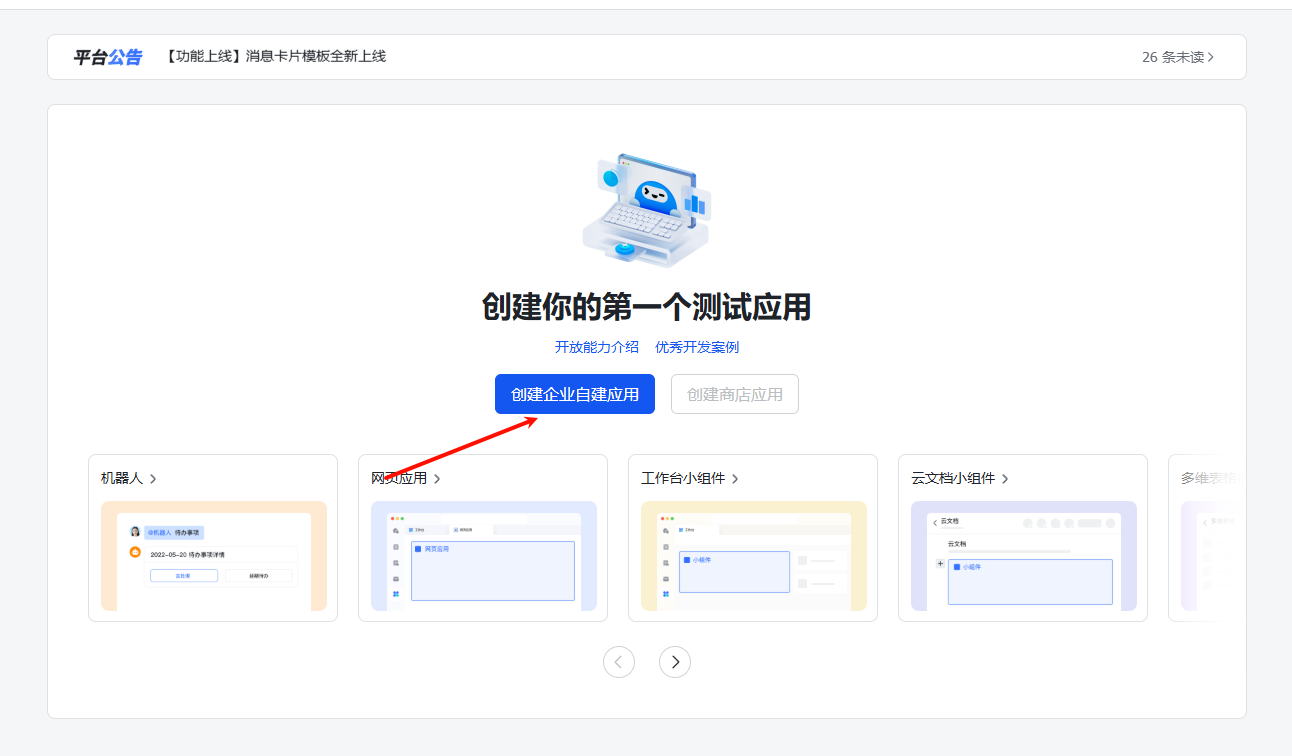
Task: Go to previous carousel page arrow
Action: coord(619,662)
